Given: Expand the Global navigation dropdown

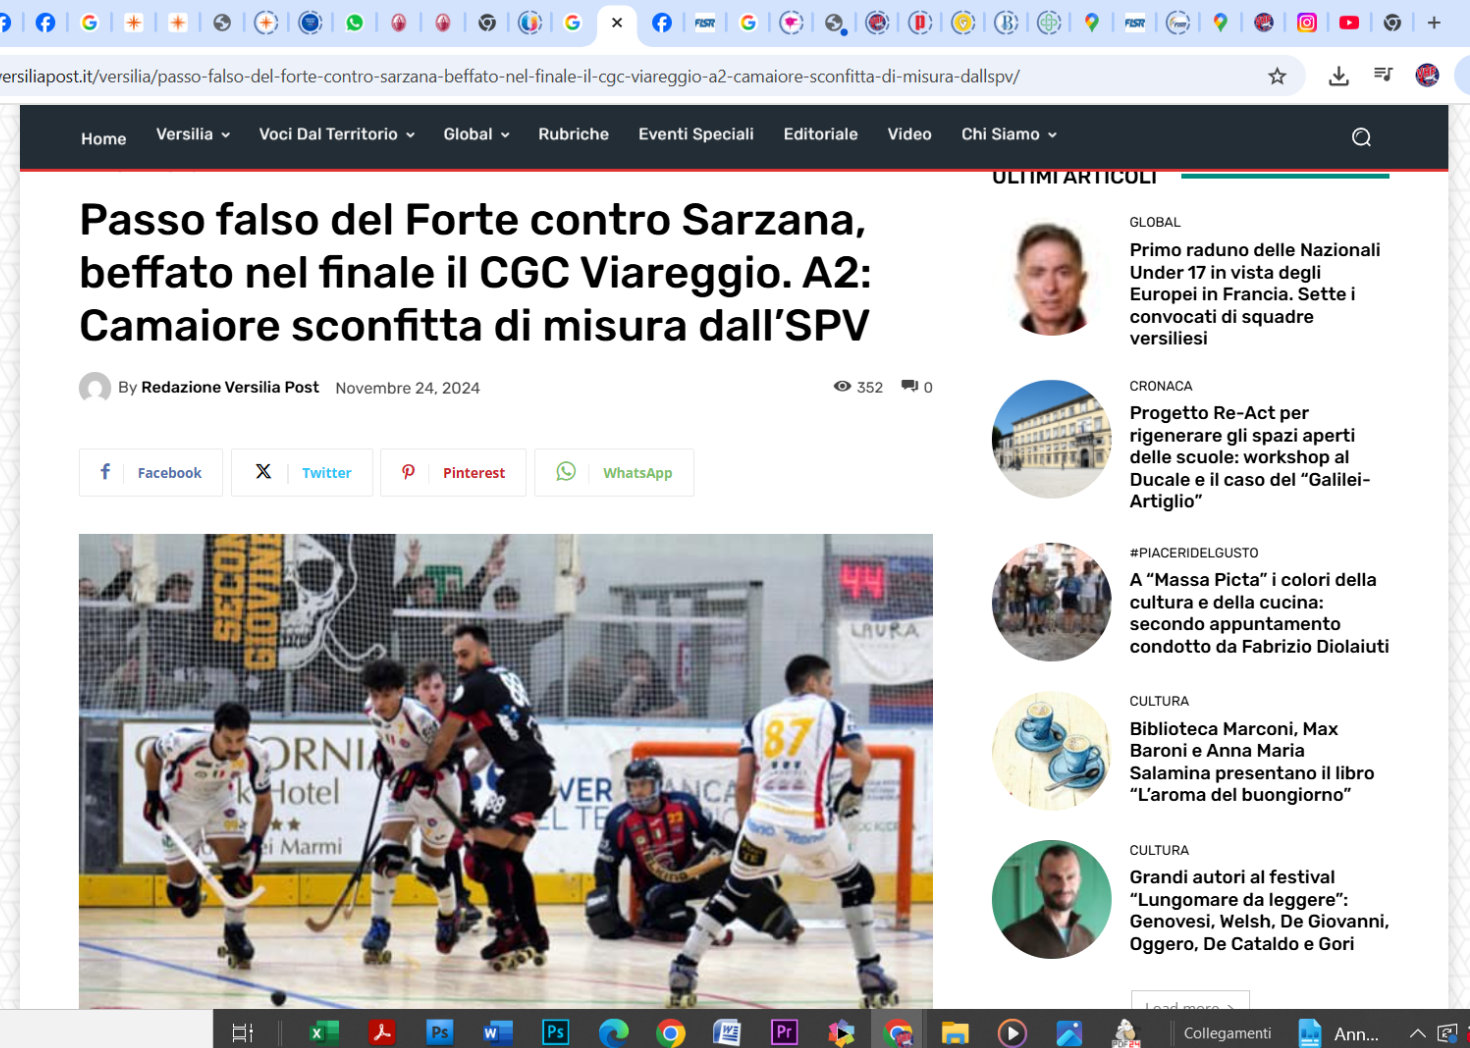Looking at the screenshot, I should (476, 134).
